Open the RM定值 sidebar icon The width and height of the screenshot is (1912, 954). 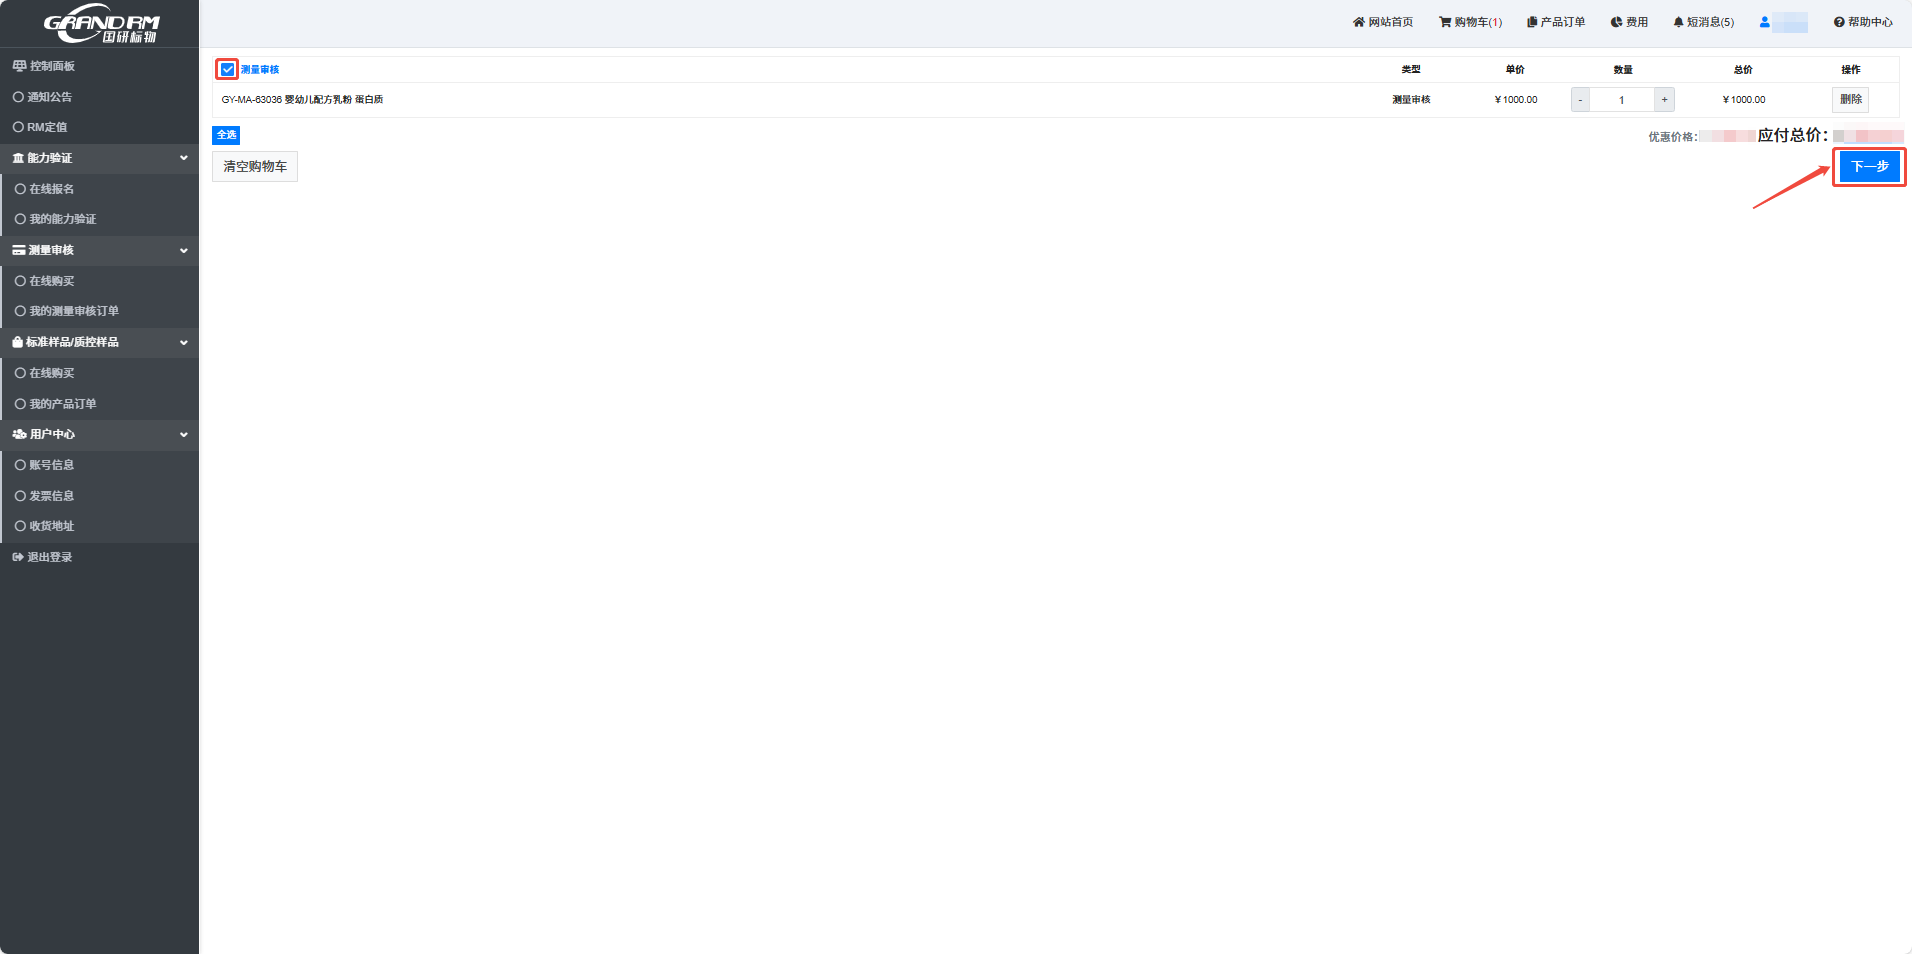[x=18, y=127]
